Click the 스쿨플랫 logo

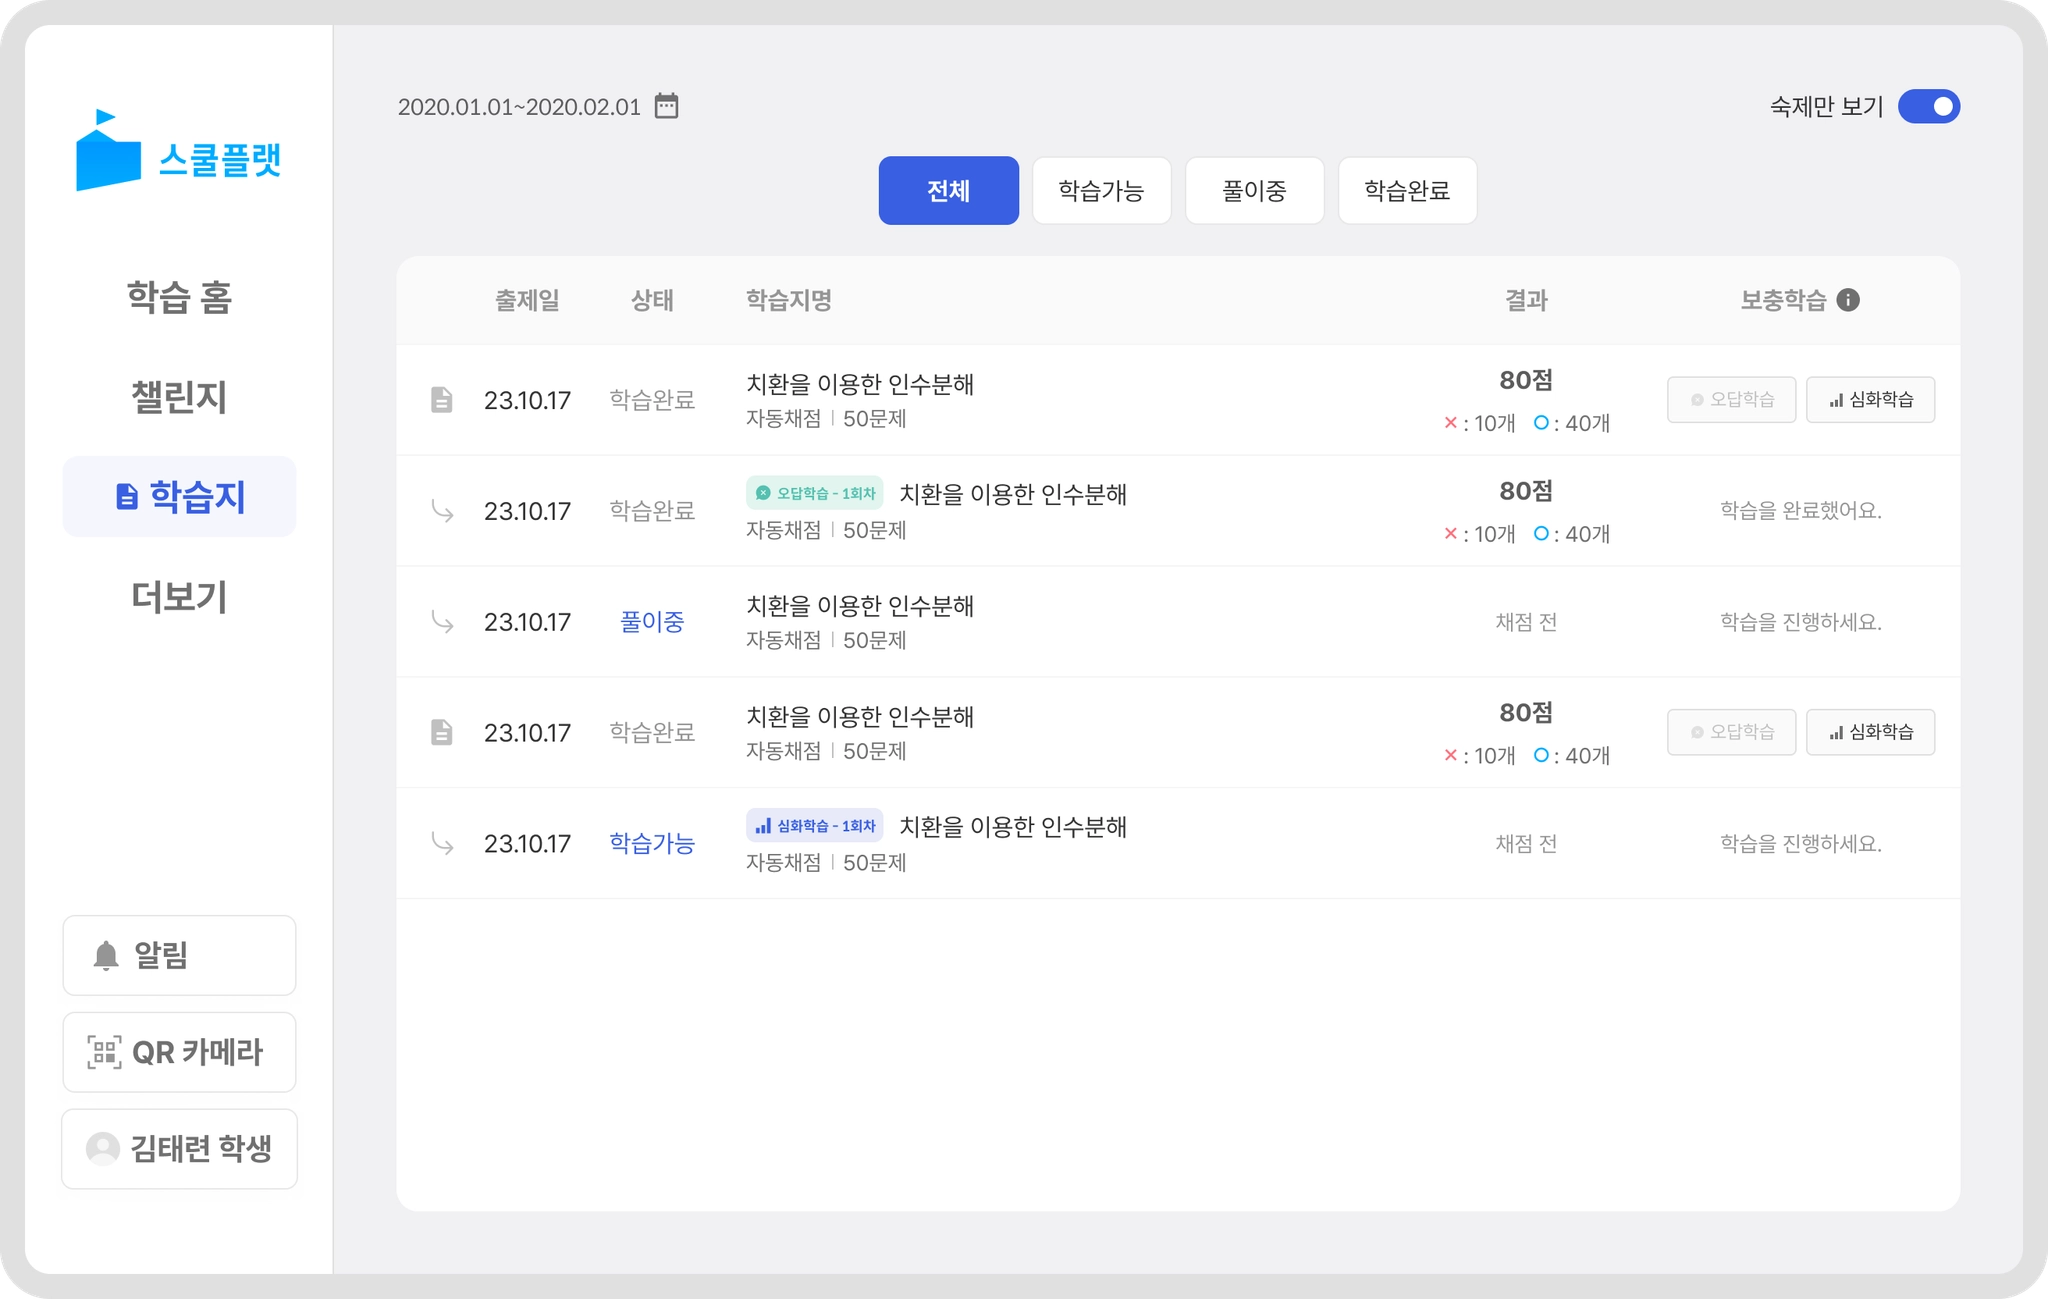(x=179, y=152)
